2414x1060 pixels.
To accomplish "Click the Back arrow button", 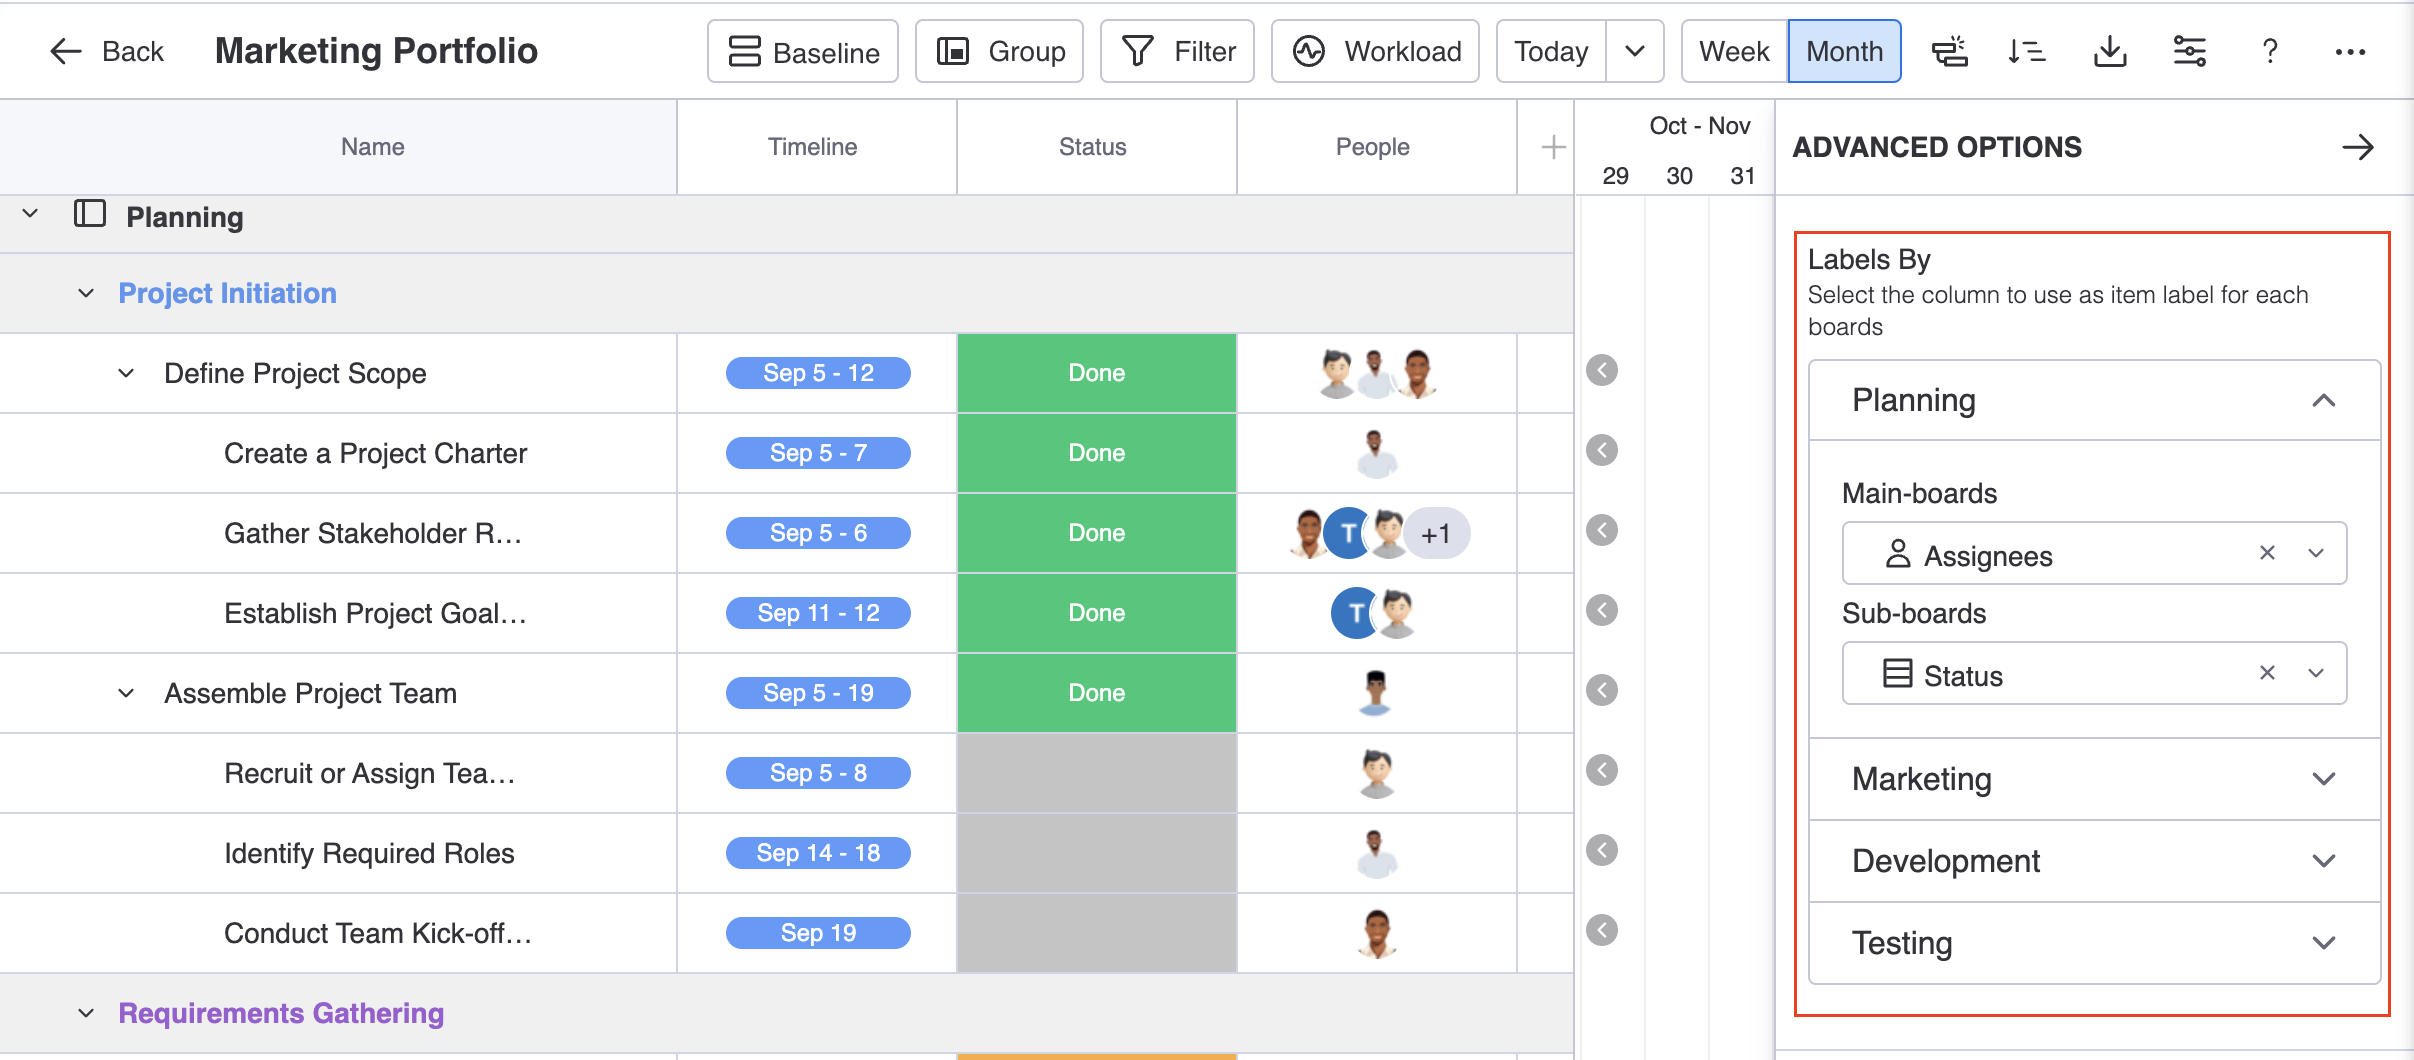I will pyautogui.click(x=106, y=51).
